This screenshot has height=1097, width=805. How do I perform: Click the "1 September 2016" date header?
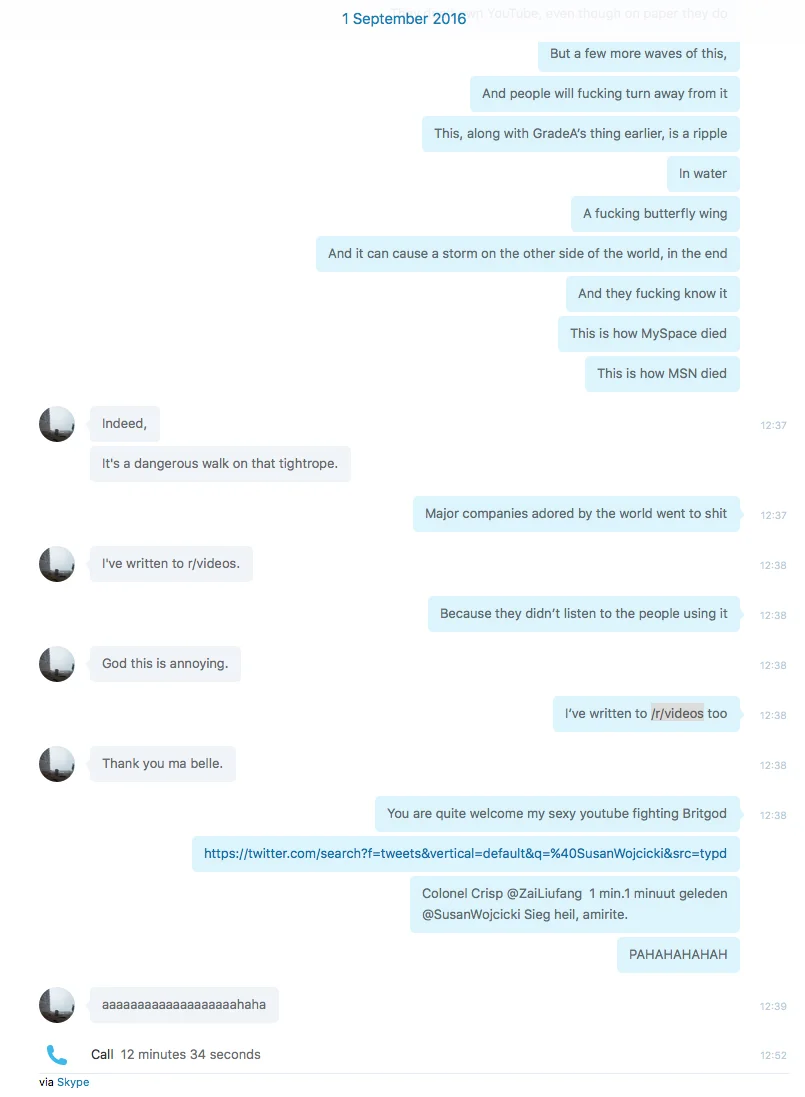(x=404, y=19)
